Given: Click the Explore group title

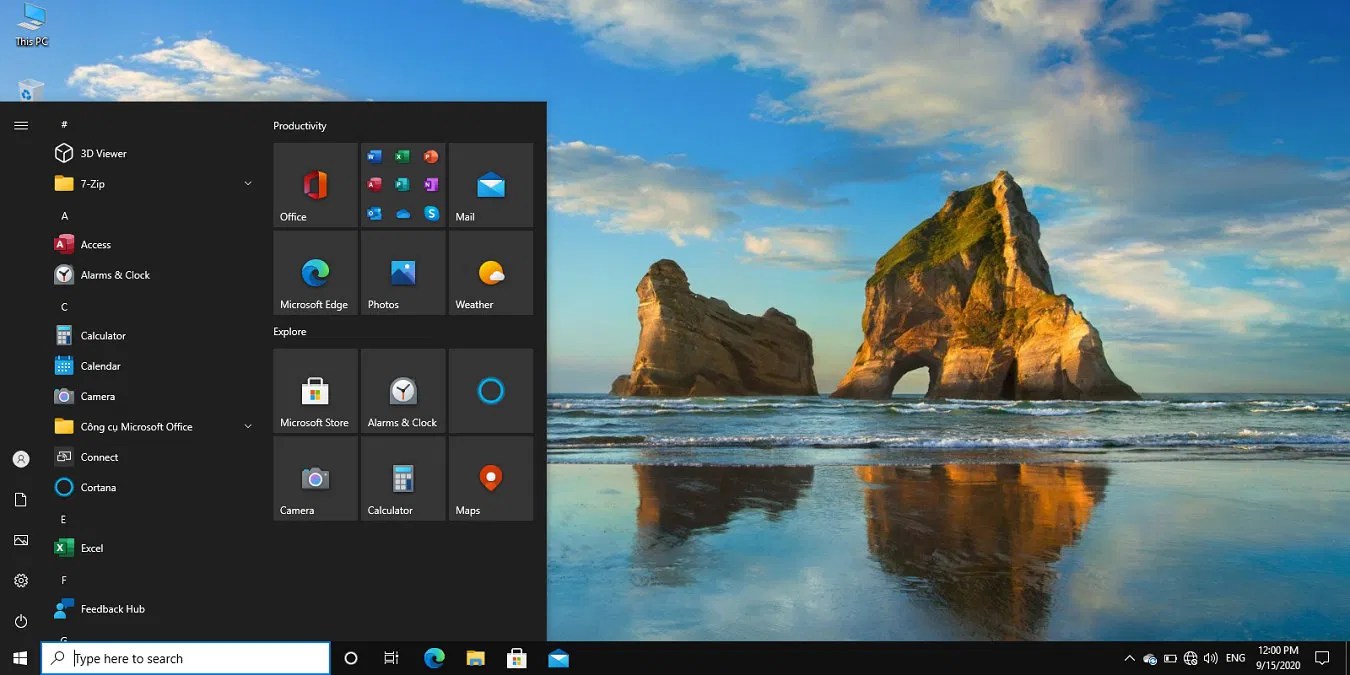Looking at the screenshot, I should pyautogui.click(x=290, y=332).
